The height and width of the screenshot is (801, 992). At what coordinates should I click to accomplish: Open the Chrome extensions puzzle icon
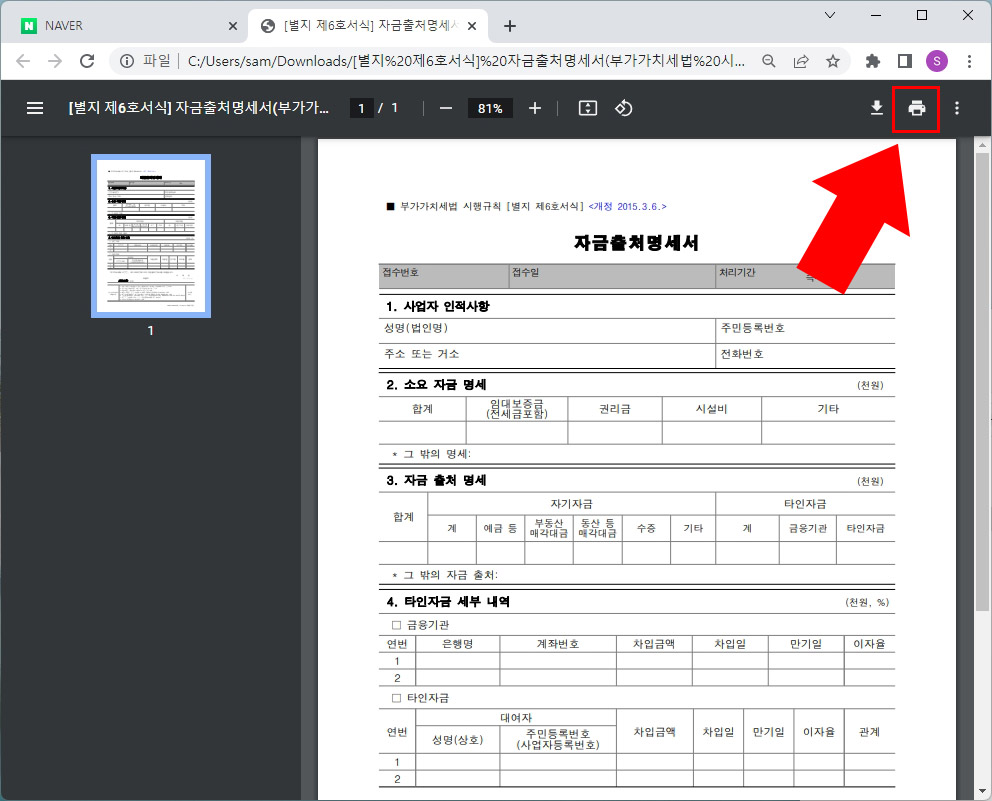[871, 61]
